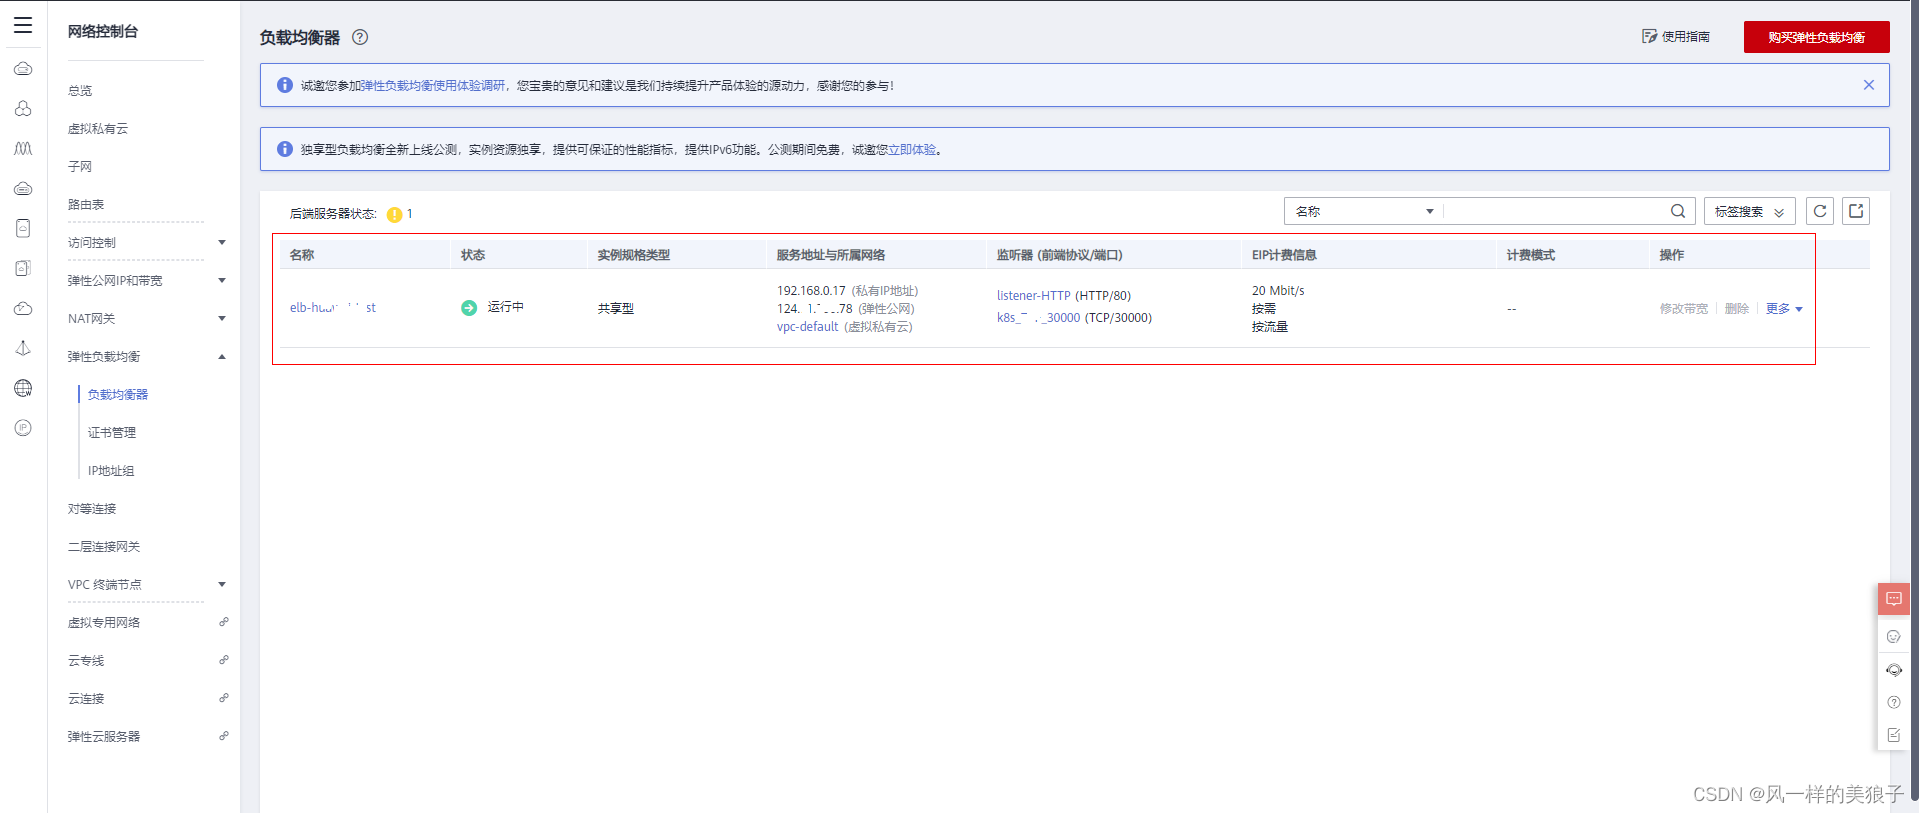This screenshot has height=813, width=1919.
Task: Open 虚拟私有云 in sidebar
Action: point(98,129)
